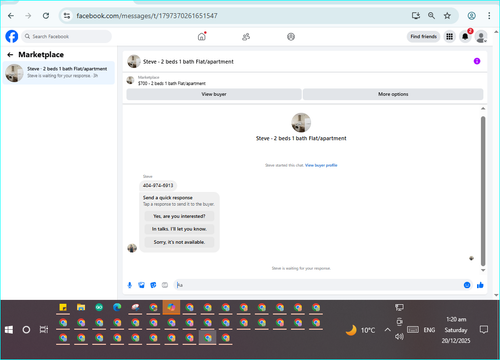Screen dimensions: 500x360
Task: Click the browser forward arrow
Action: 28,16
